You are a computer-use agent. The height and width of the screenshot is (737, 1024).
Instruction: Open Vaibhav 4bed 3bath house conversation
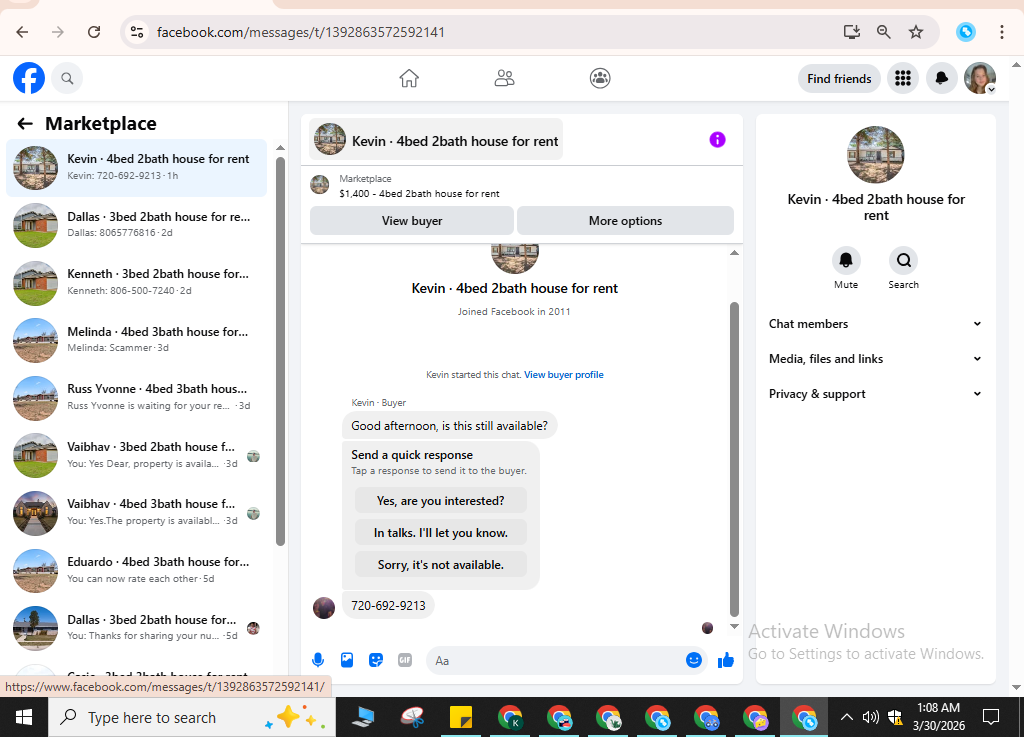coord(136,512)
